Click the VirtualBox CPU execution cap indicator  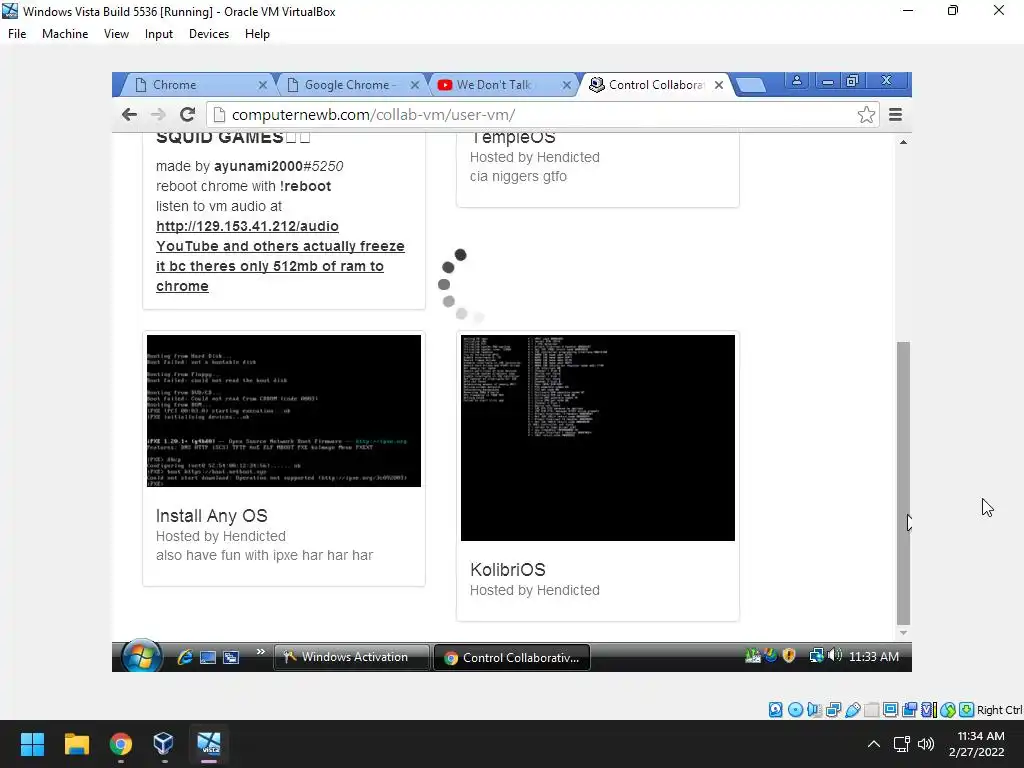click(929, 710)
